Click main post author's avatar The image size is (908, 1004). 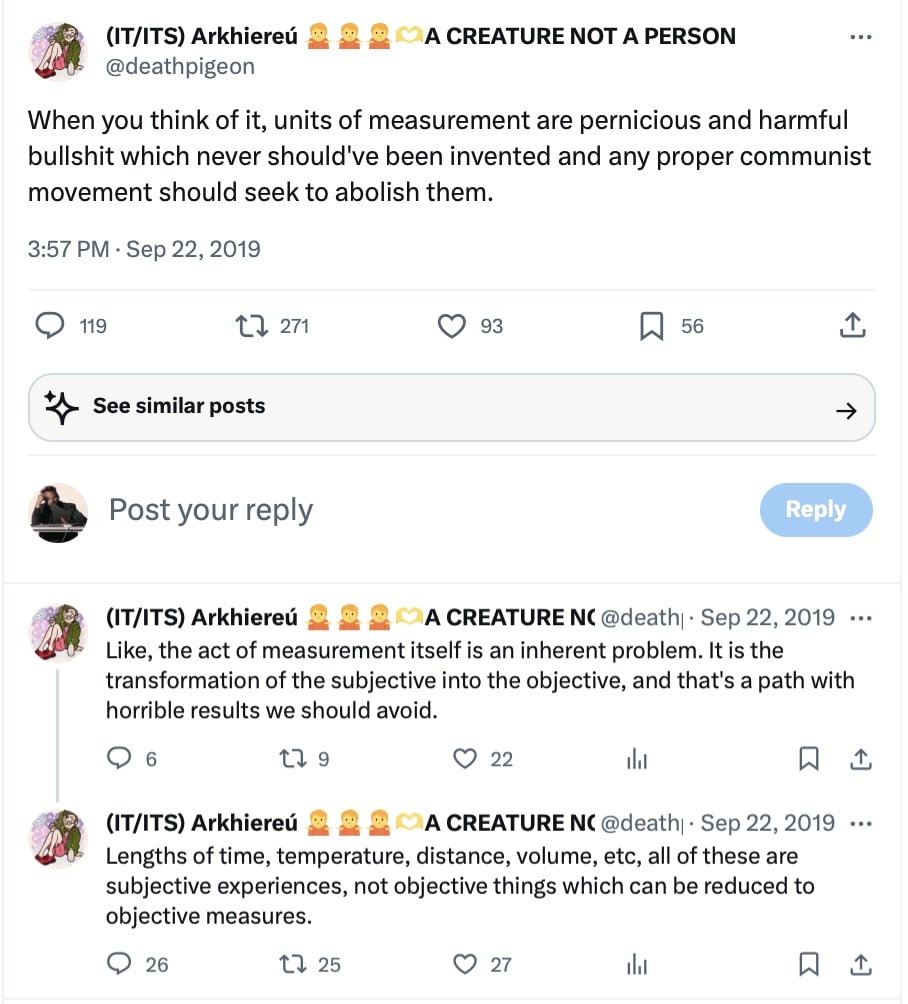tap(59, 51)
